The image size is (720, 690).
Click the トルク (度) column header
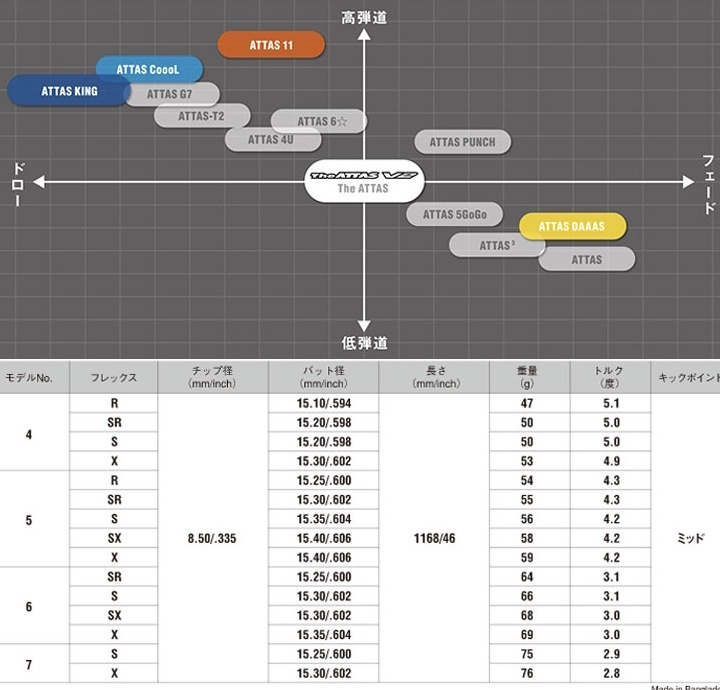click(609, 377)
